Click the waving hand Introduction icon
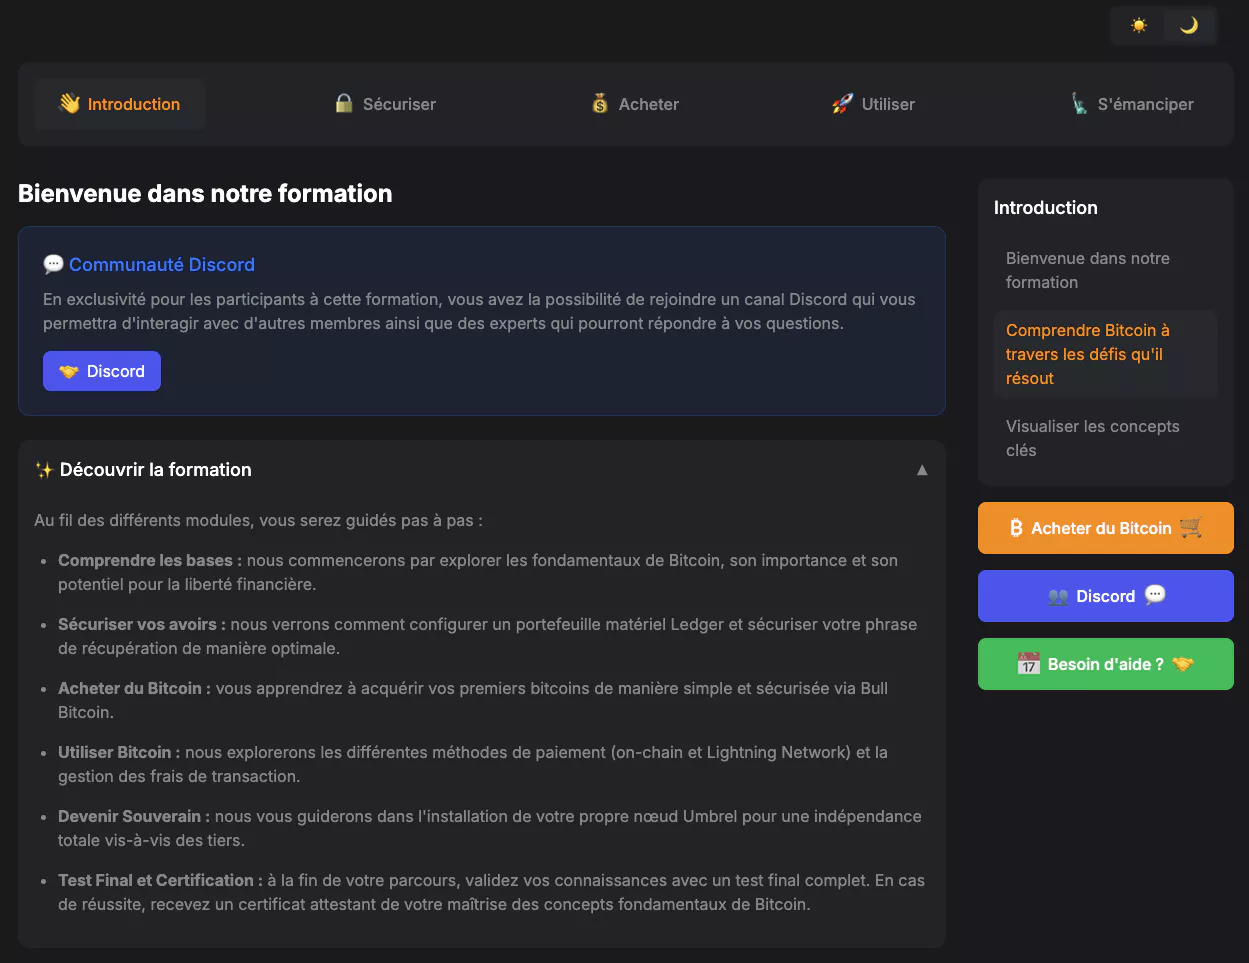The image size is (1249, 963). tap(69, 104)
